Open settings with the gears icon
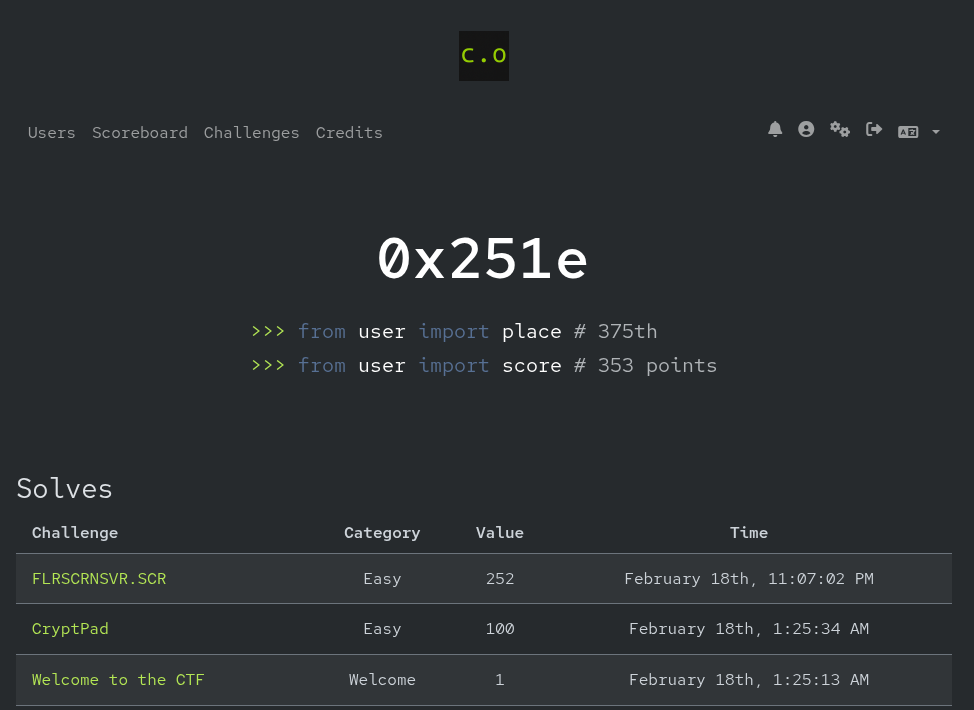Image resolution: width=974 pixels, height=710 pixels. [840, 129]
